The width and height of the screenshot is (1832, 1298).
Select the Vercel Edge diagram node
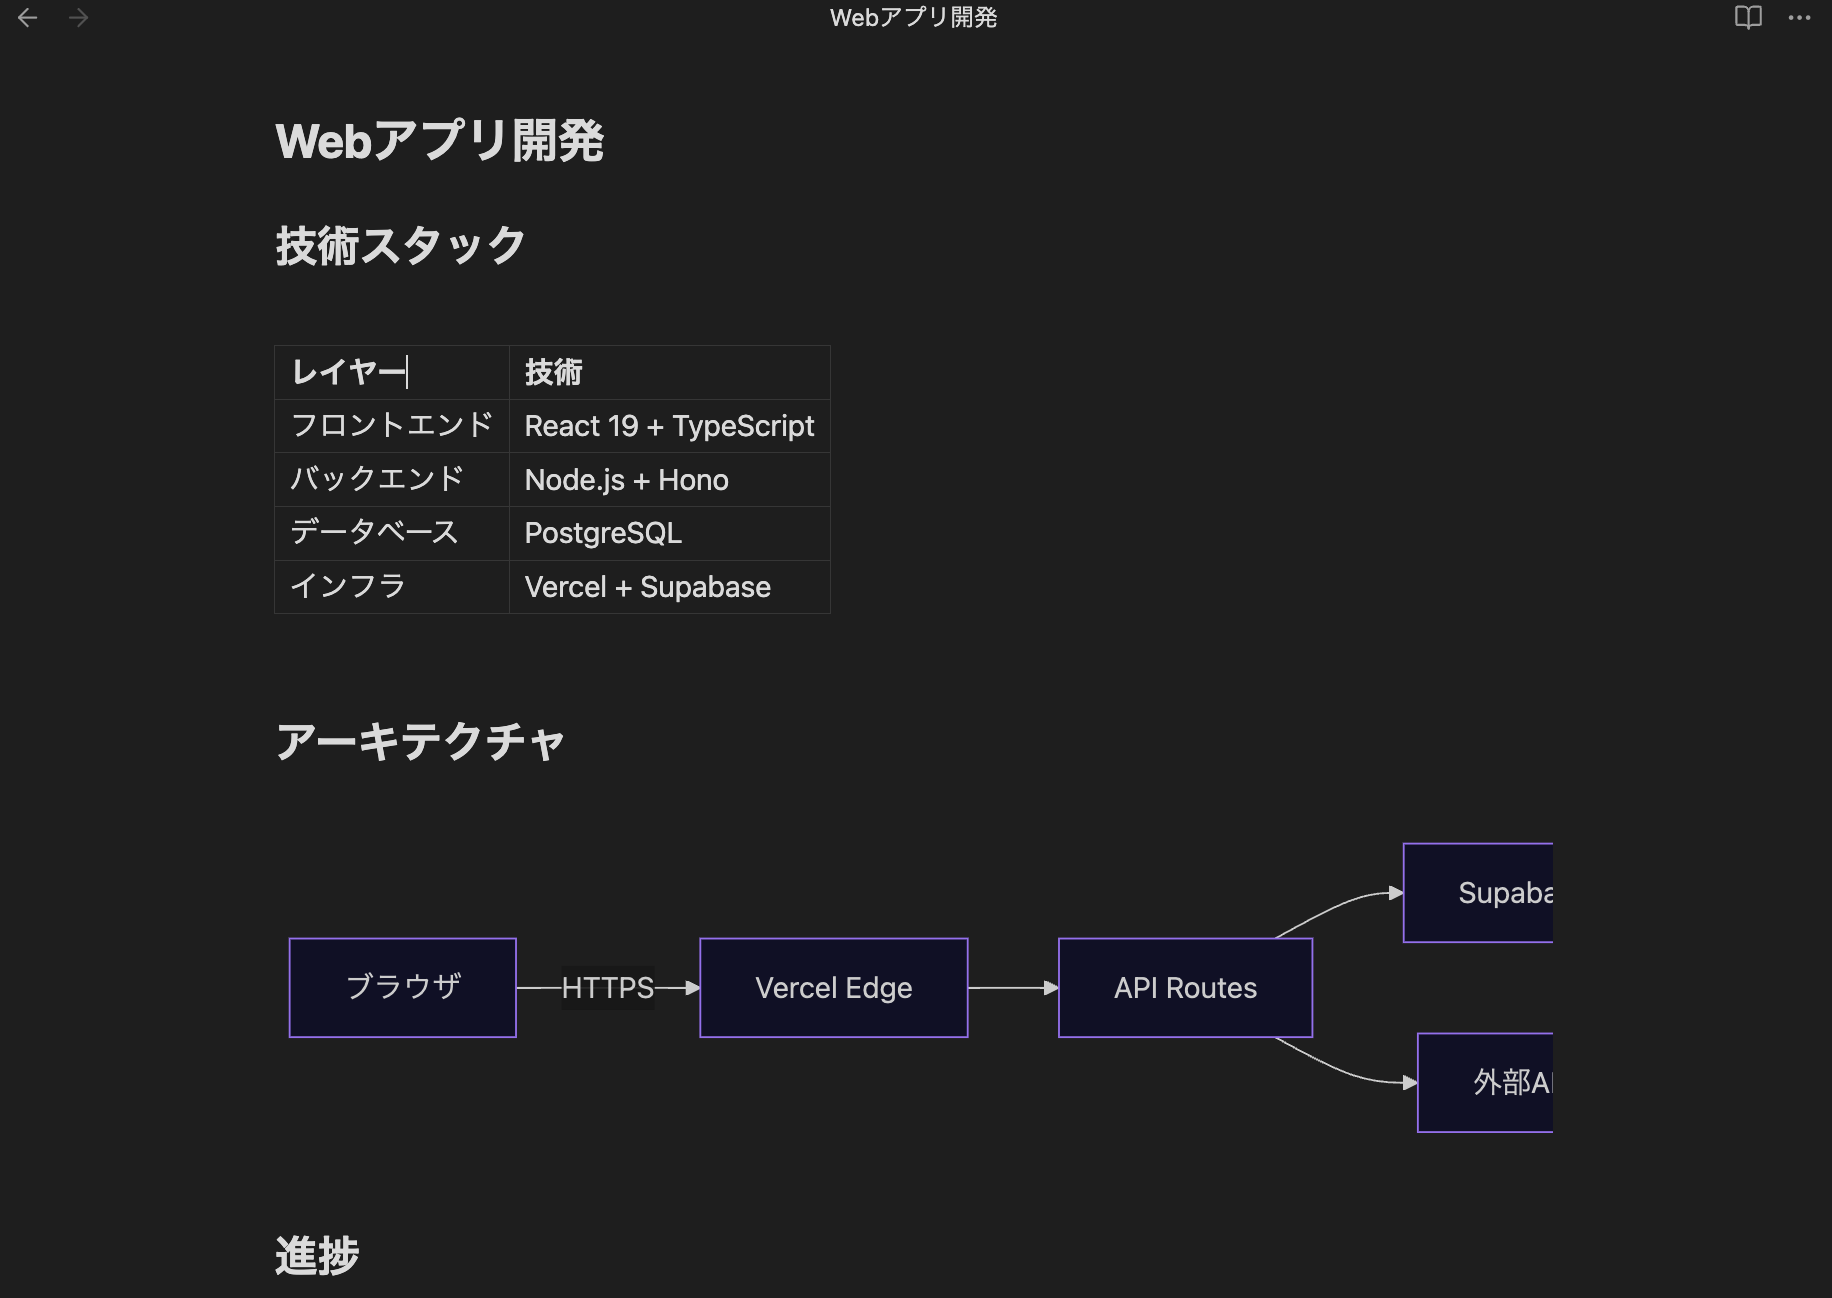click(x=833, y=987)
